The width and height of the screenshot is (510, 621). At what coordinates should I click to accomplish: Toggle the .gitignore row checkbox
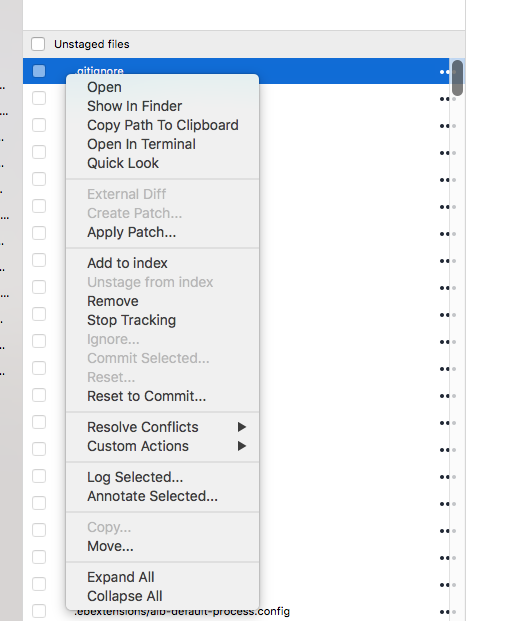(x=39, y=71)
